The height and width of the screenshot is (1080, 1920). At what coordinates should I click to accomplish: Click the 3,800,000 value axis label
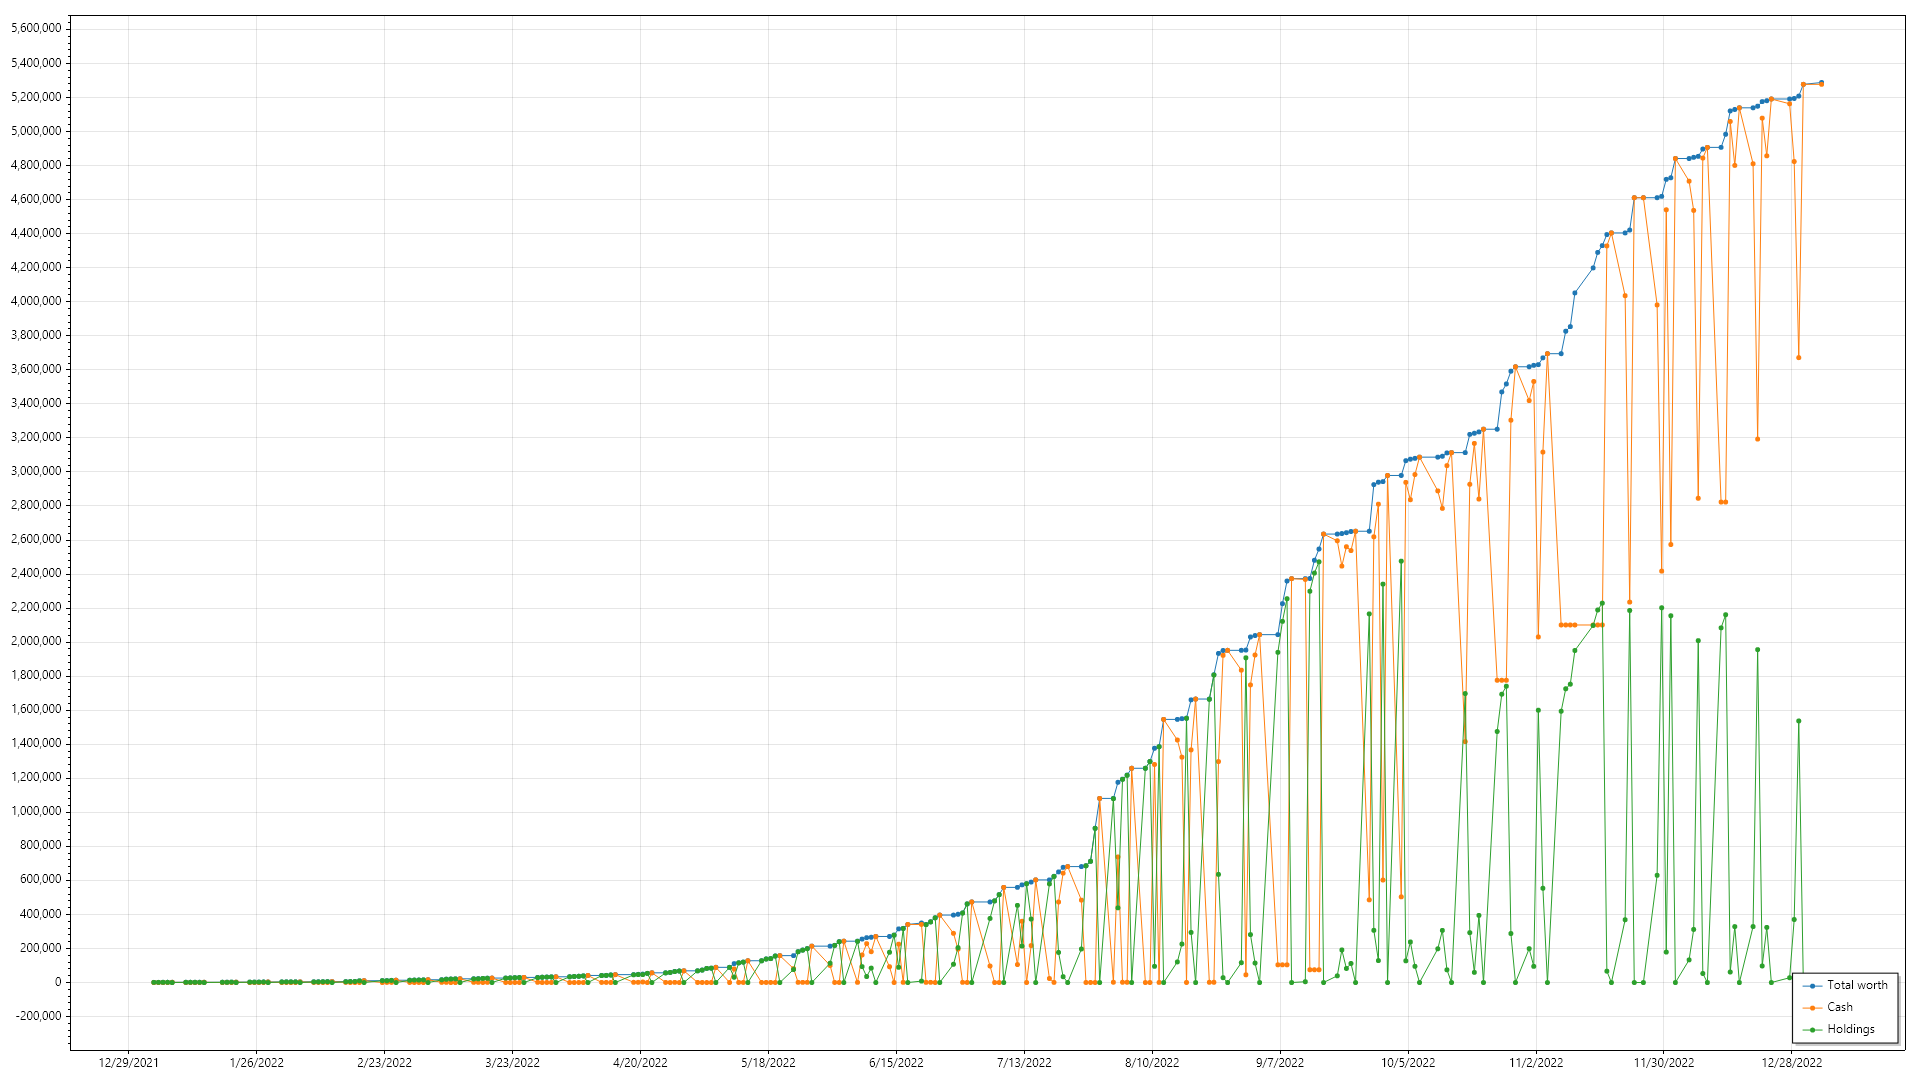click(x=36, y=335)
